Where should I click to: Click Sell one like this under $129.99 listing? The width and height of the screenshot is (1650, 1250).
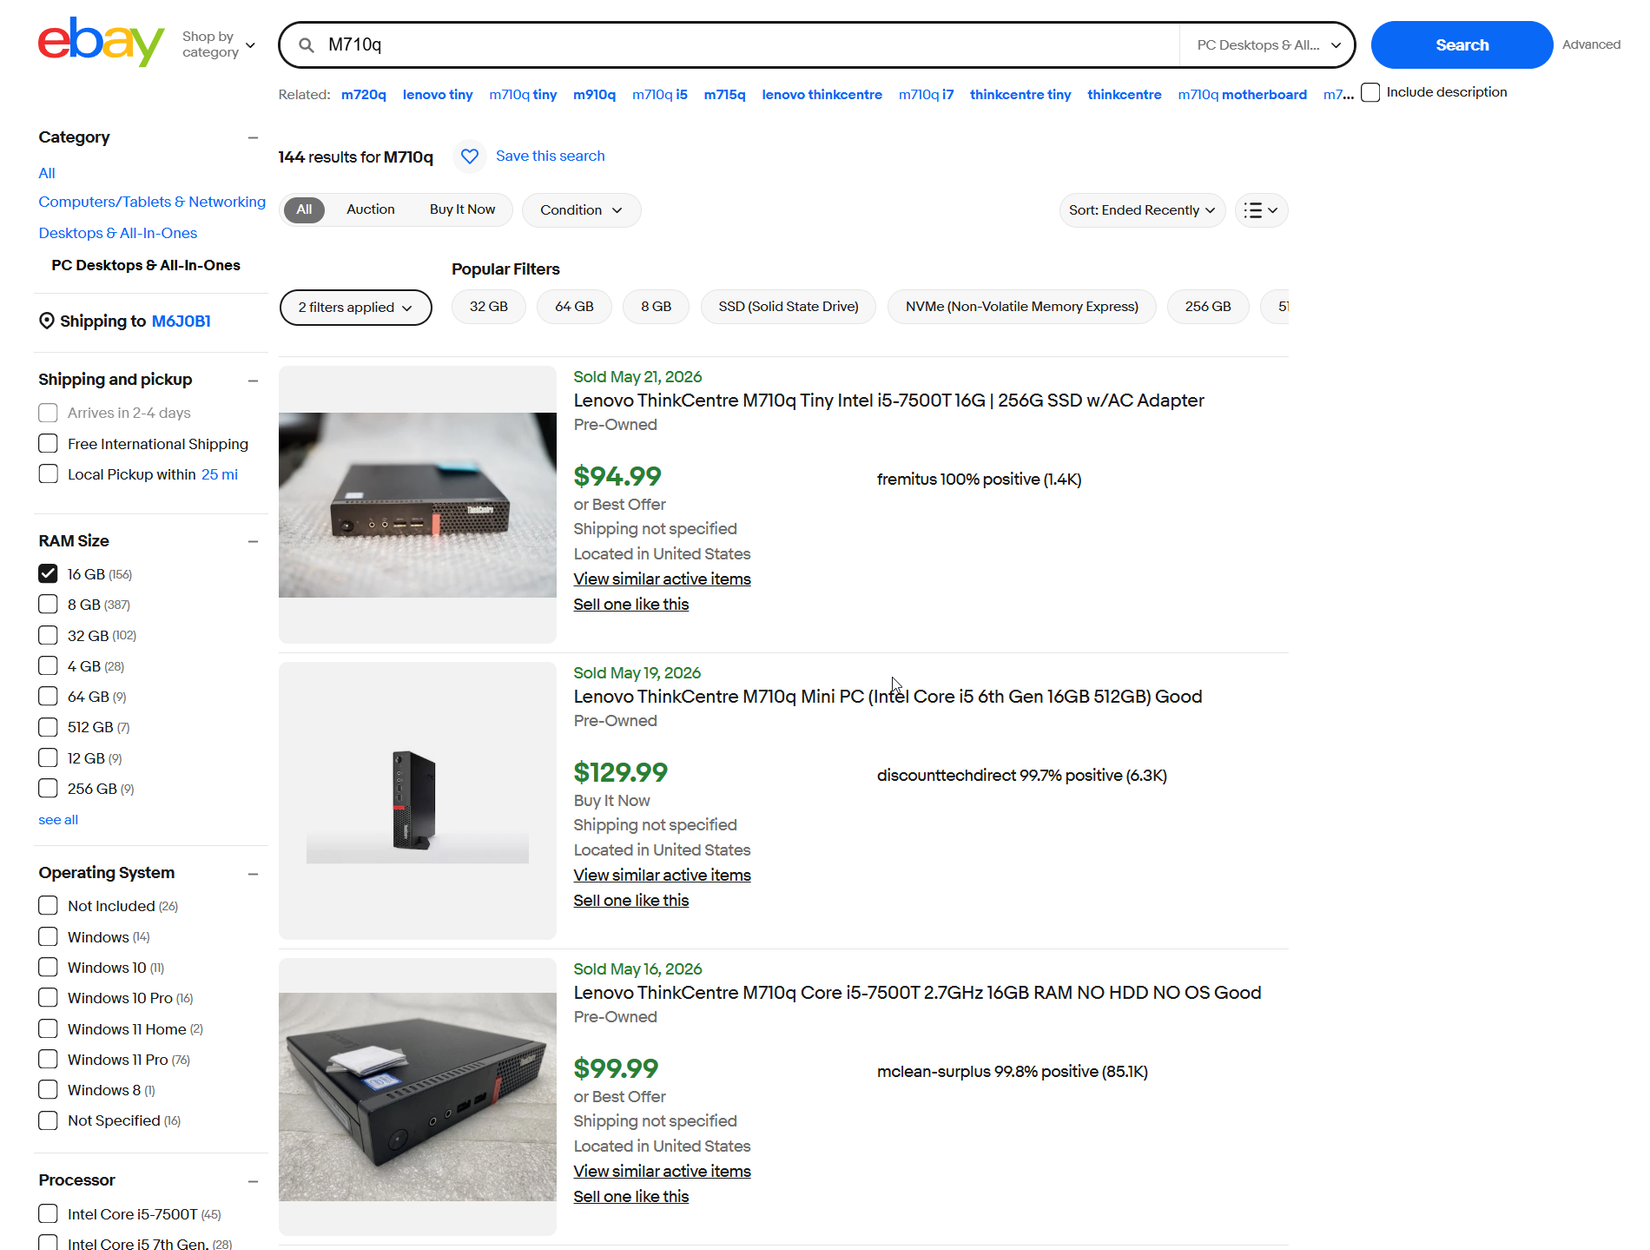click(x=631, y=900)
